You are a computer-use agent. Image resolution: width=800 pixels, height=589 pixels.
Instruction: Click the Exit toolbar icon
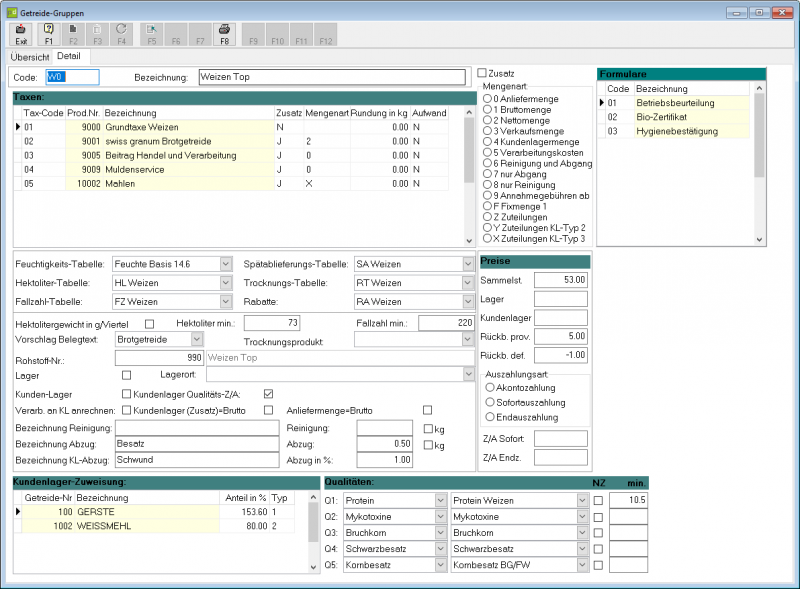coord(21,34)
